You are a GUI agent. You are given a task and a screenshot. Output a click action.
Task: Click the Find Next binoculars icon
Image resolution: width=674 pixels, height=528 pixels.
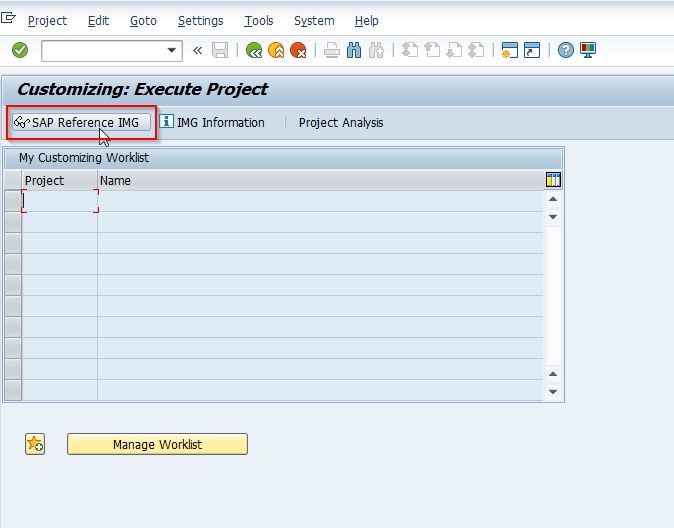point(376,51)
